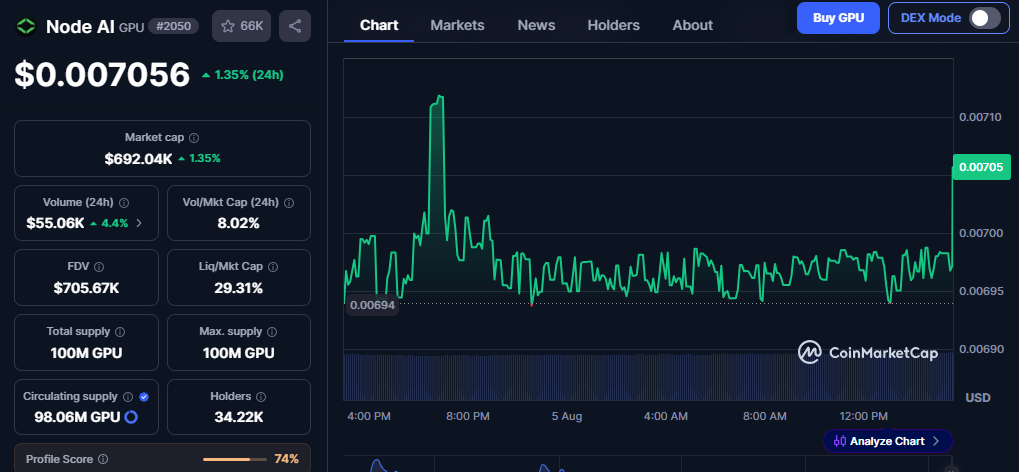Viewport: 1019px width, 472px height.
Task: Show Max. supply info icon
Action: pos(272,332)
